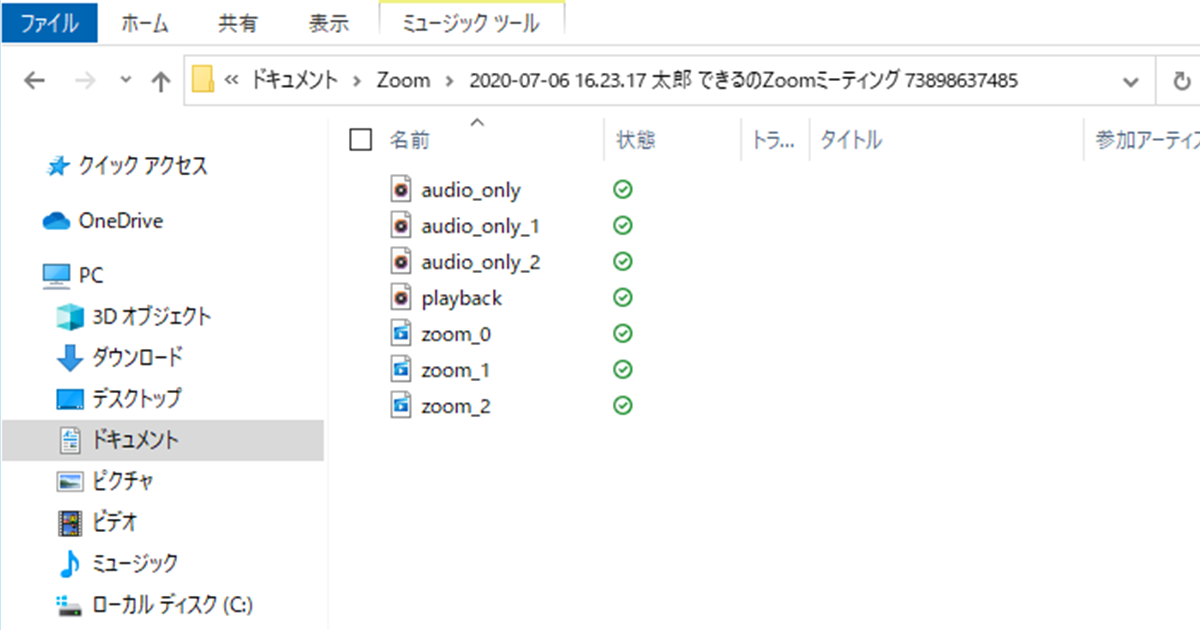Screen dimensions: 1200x630
Task: Expand the hidden path chevron in address bar
Action: coord(232,81)
